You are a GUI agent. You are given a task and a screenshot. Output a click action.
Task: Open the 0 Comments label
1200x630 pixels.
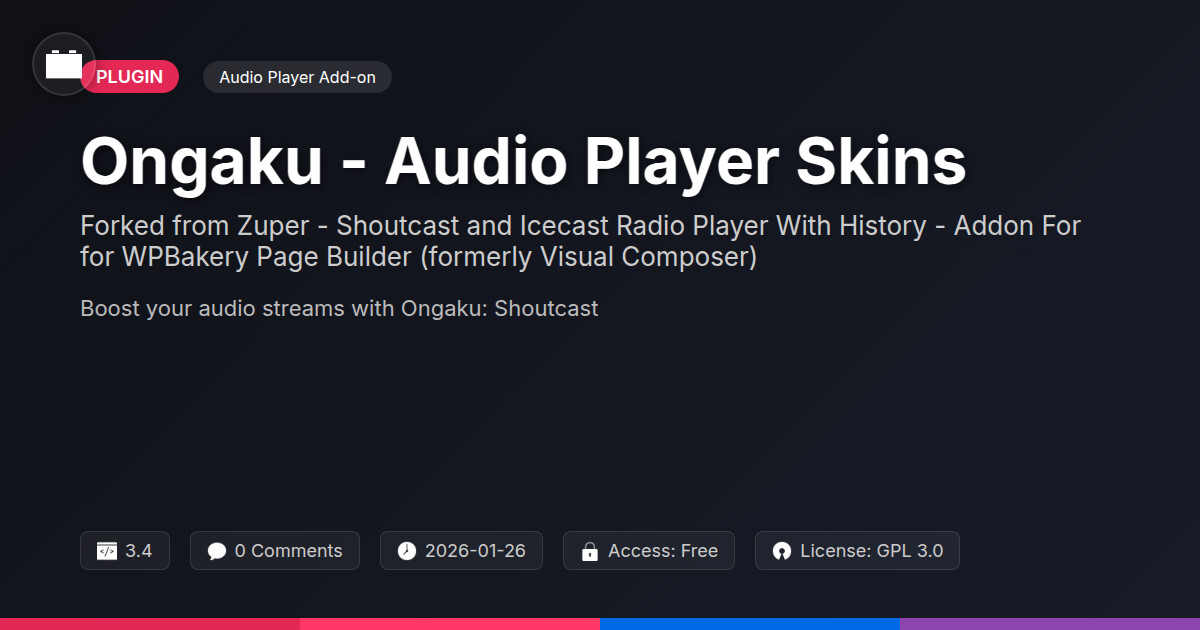(x=288, y=551)
